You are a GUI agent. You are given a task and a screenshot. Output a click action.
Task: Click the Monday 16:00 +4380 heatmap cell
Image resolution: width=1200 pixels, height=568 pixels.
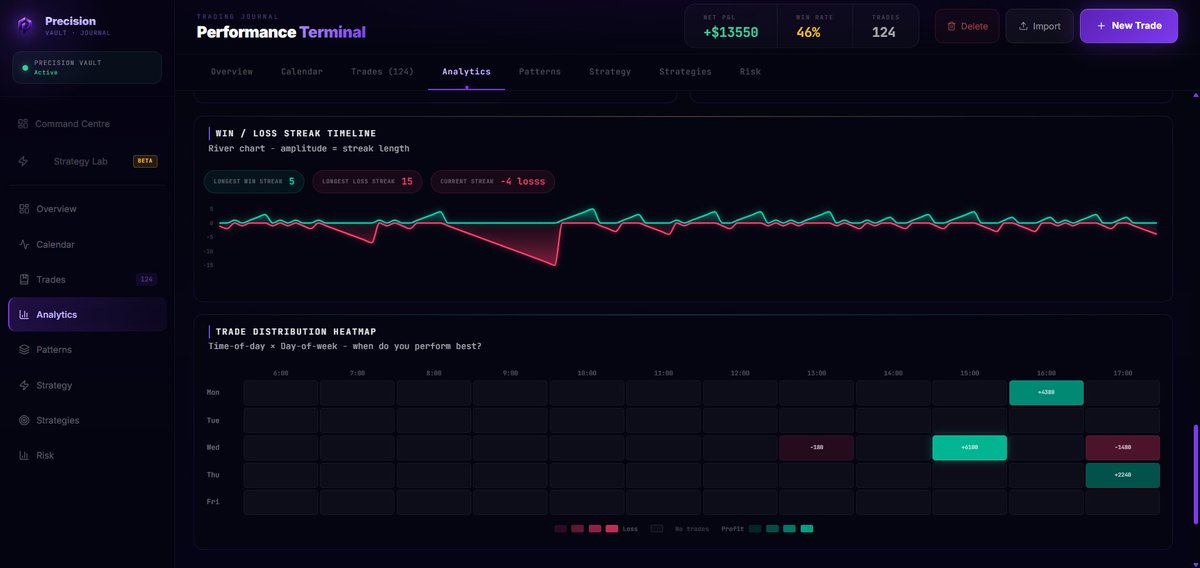coord(1046,393)
